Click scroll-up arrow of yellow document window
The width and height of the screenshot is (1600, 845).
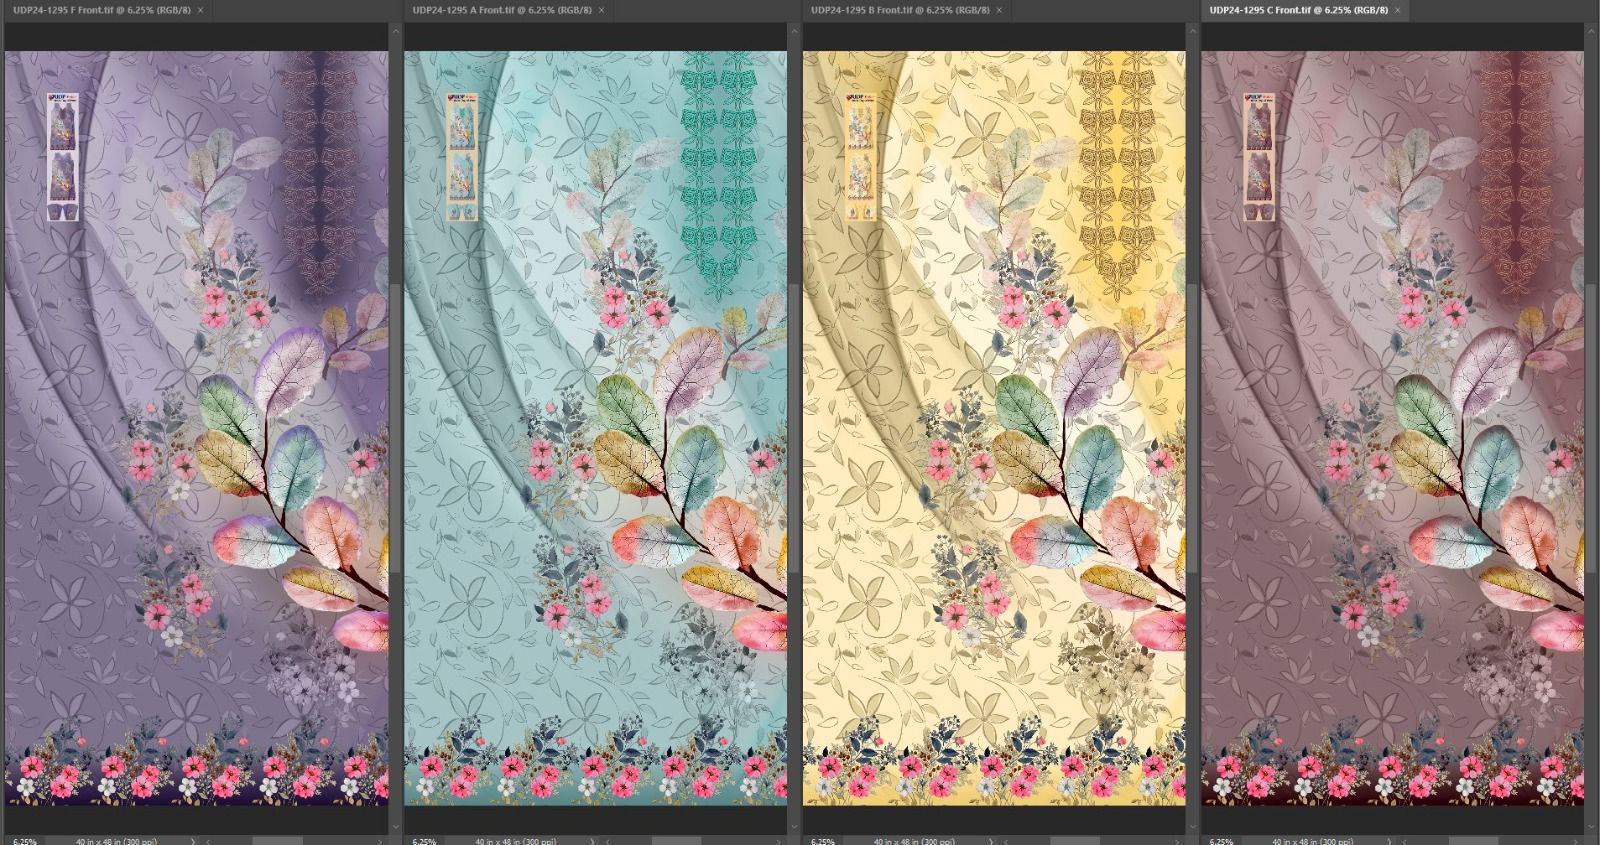tap(1192, 32)
